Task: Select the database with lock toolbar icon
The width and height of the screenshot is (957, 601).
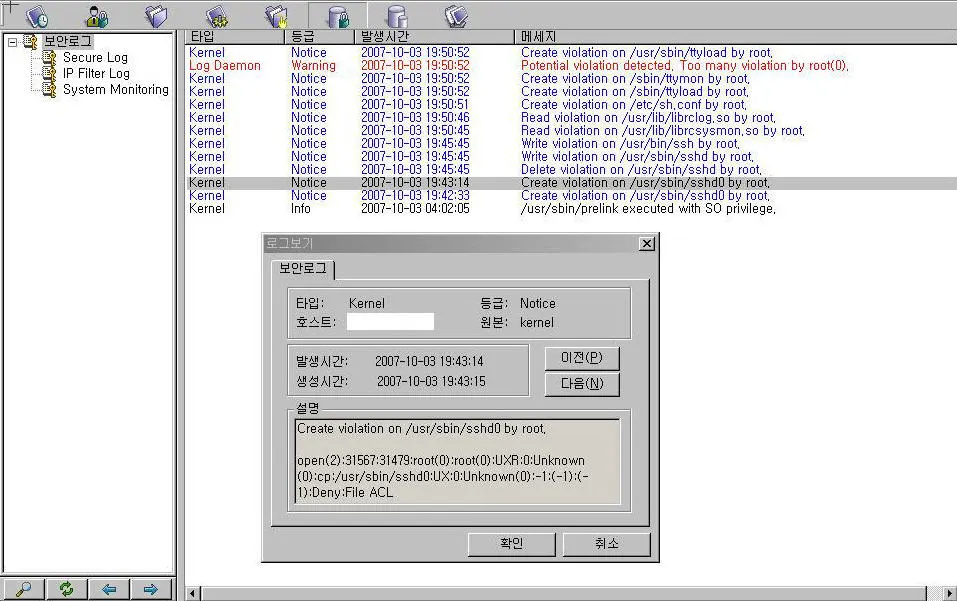Action: tap(337, 16)
